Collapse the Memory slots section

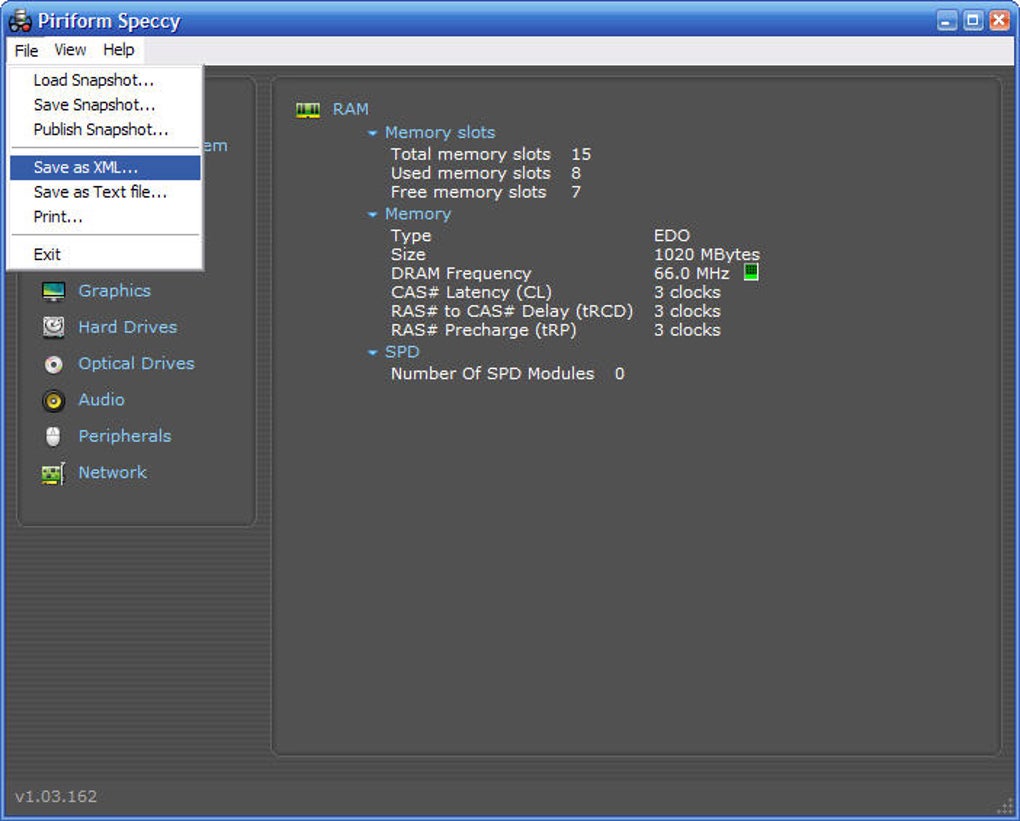pyautogui.click(x=372, y=133)
